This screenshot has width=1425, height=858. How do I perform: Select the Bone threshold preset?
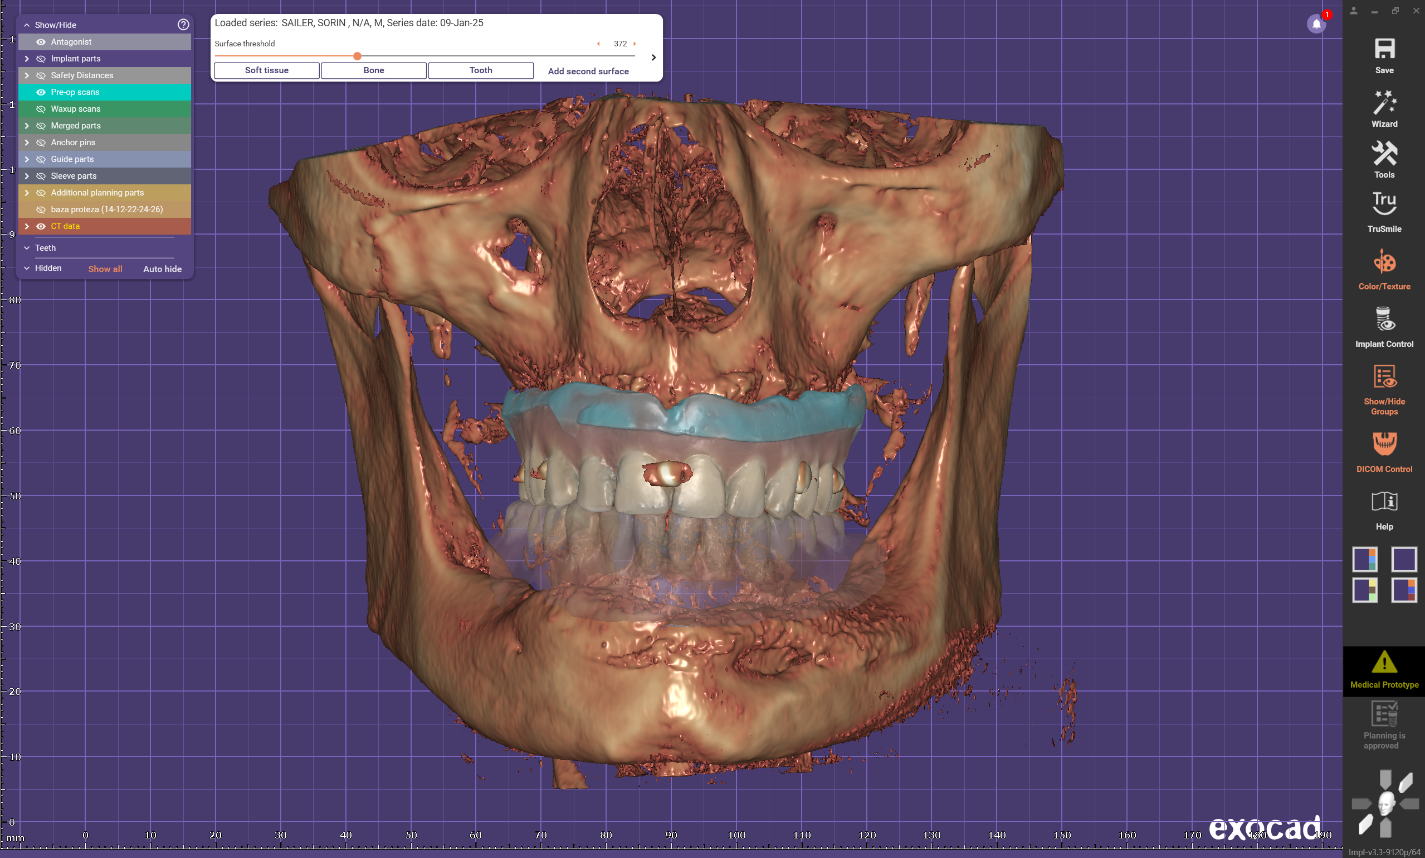click(374, 70)
